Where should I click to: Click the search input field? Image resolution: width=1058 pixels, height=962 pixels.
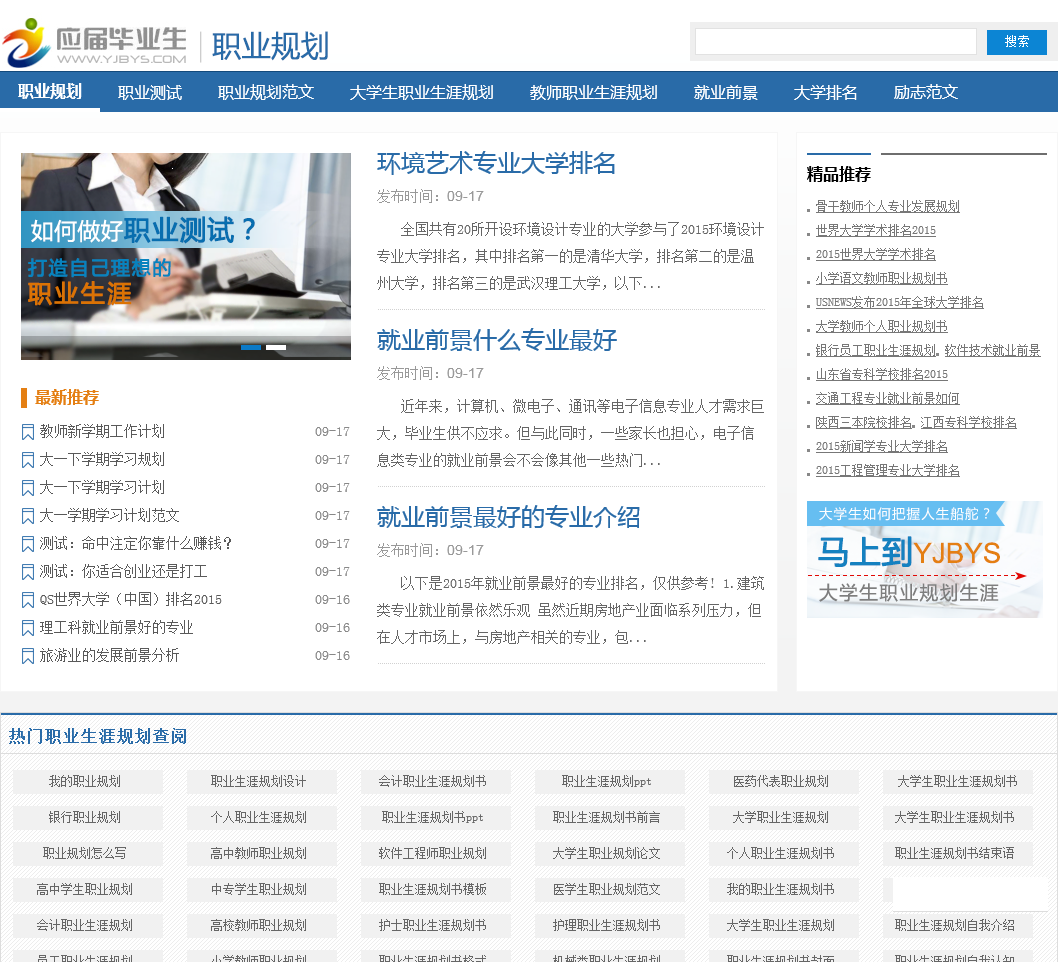pyautogui.click(x=836, y=42)
